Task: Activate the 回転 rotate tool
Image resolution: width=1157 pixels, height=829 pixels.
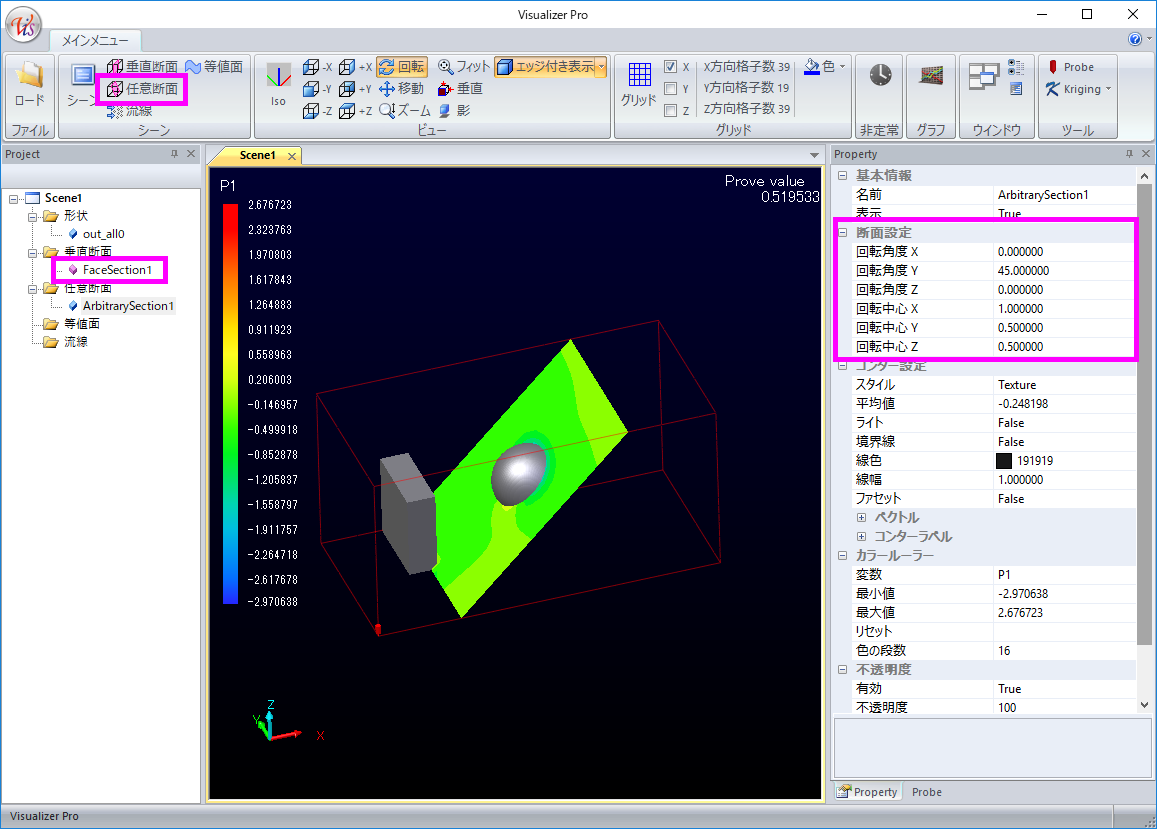Action: point(401,67)
